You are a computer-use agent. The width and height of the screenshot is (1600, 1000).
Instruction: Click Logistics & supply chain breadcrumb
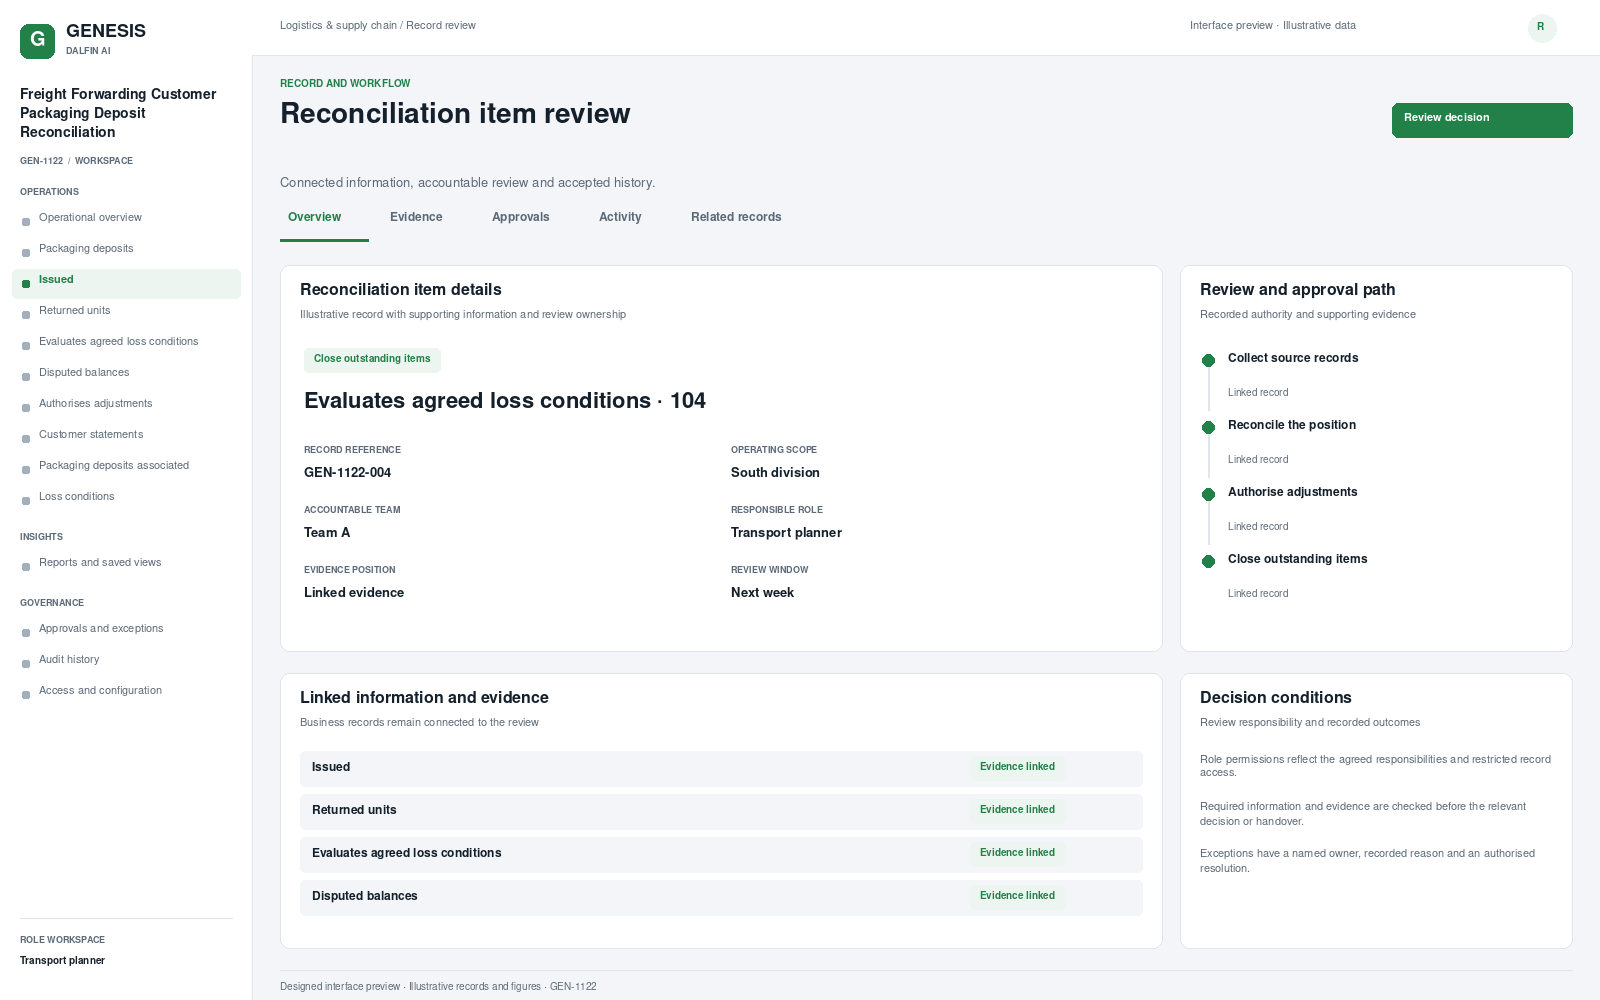tap(338, 26)
